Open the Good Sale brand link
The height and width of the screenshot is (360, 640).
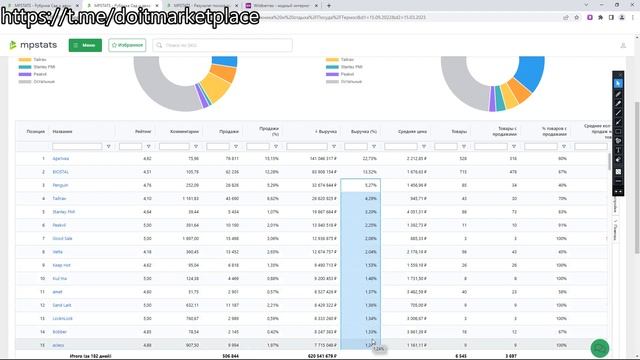pos(62,238)
